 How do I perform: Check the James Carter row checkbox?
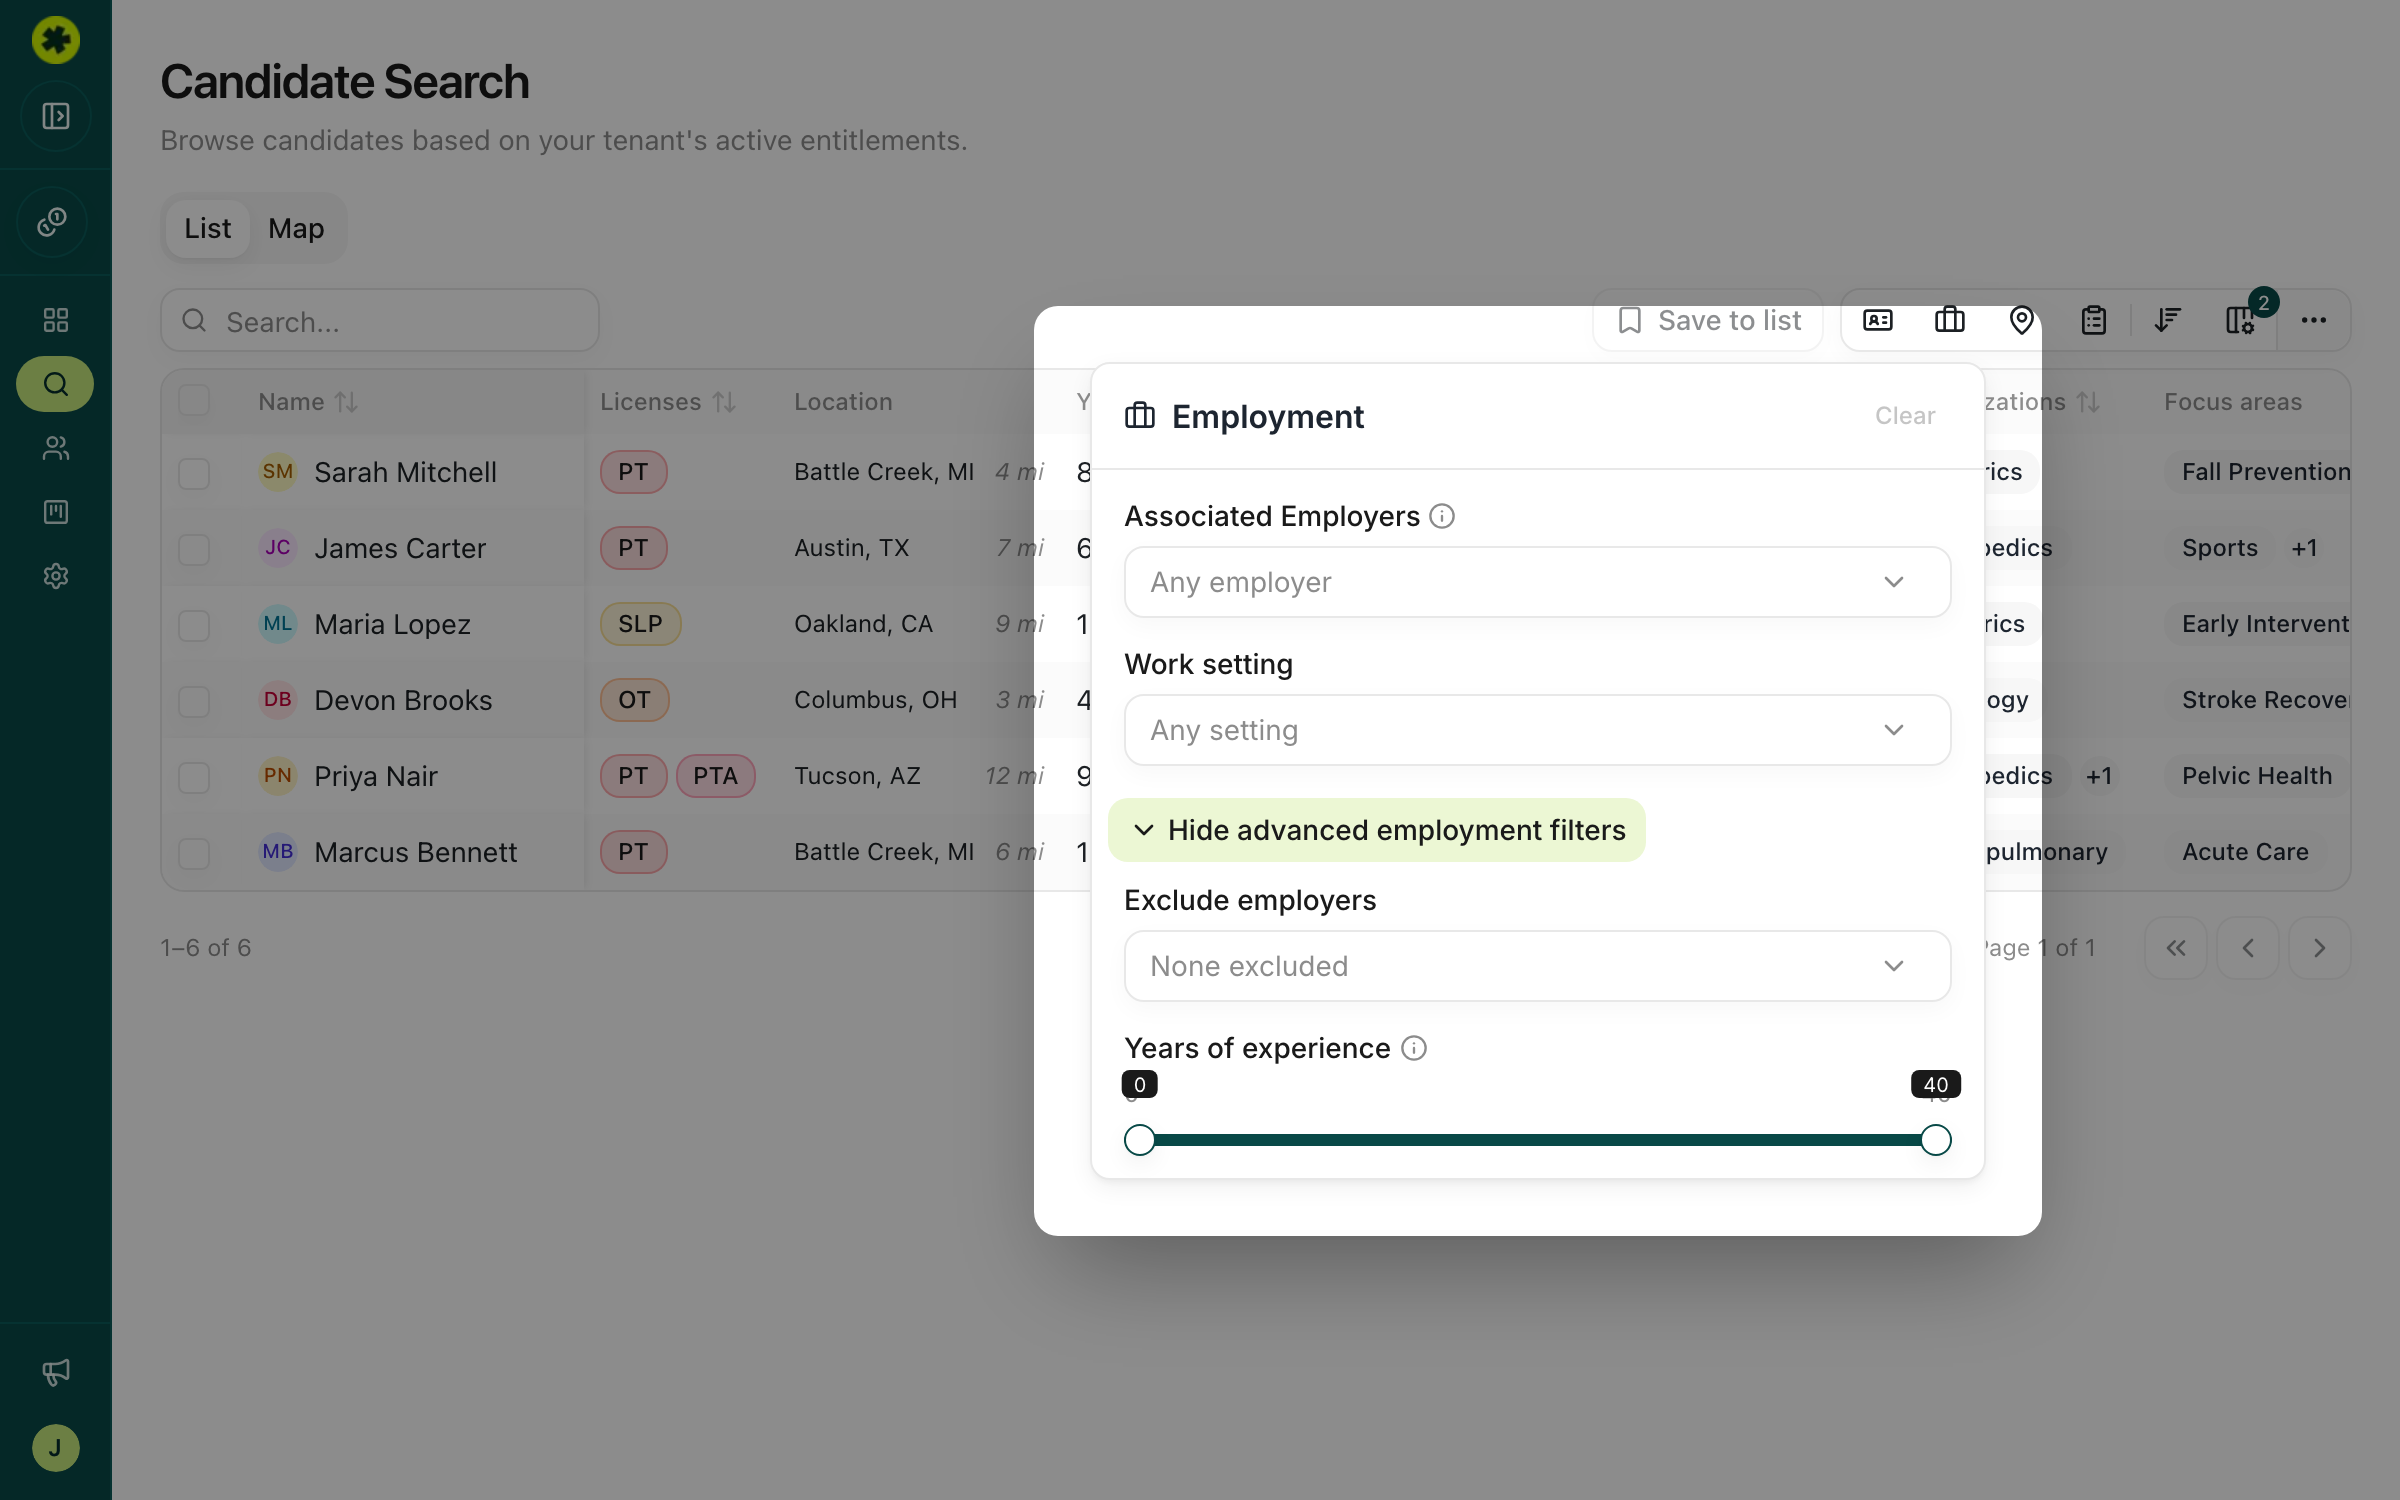tap(194, 549)
